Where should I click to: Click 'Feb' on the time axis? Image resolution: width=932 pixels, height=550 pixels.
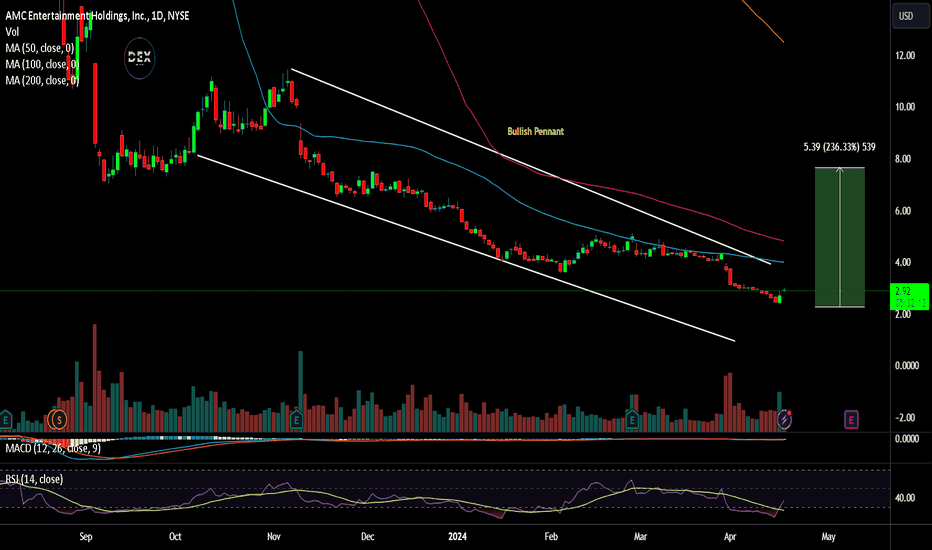pyautogui.click(x=551, y=536)
